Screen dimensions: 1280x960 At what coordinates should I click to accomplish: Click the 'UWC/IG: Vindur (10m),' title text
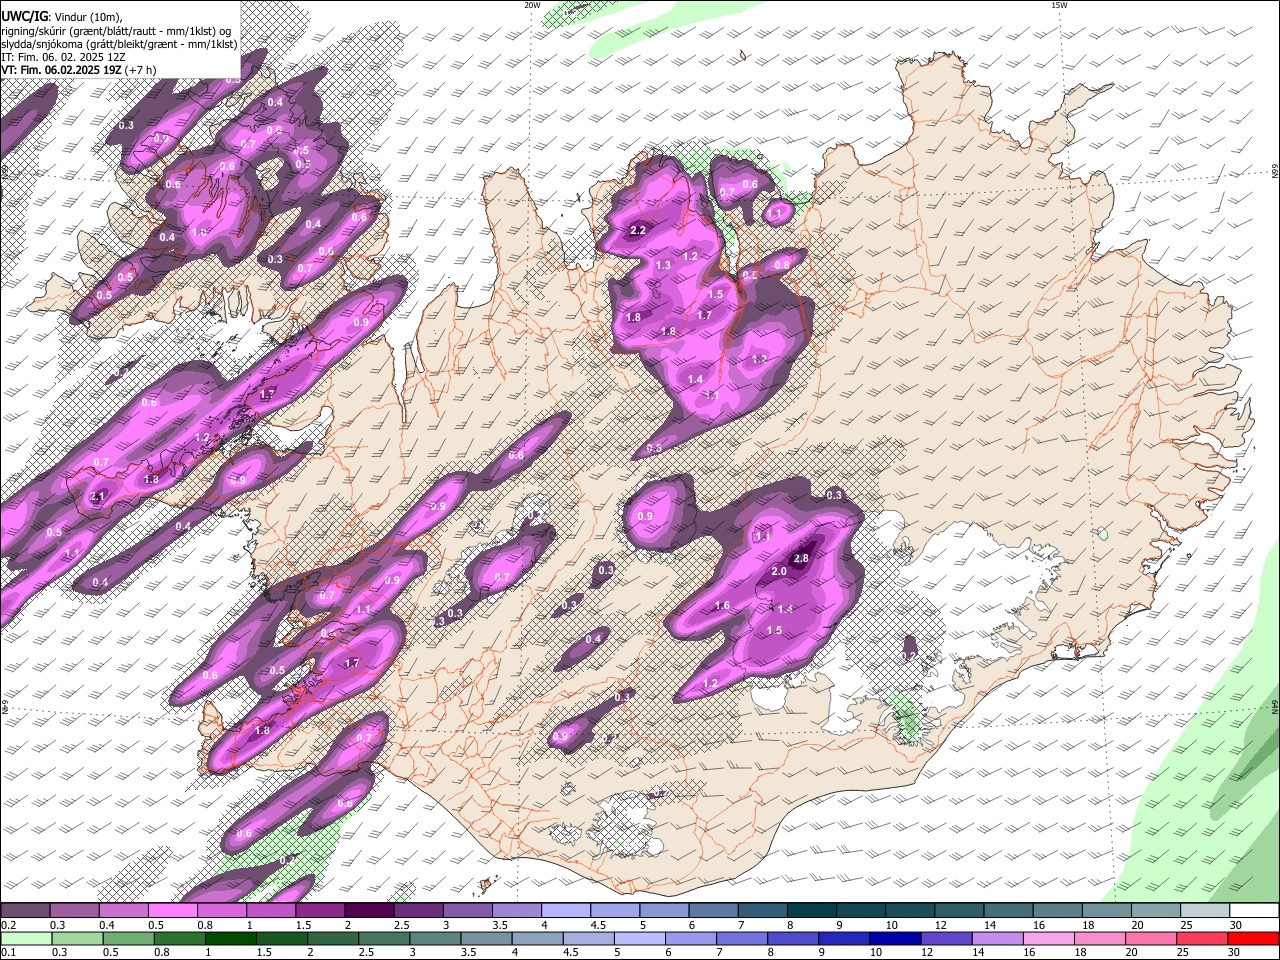62,17
